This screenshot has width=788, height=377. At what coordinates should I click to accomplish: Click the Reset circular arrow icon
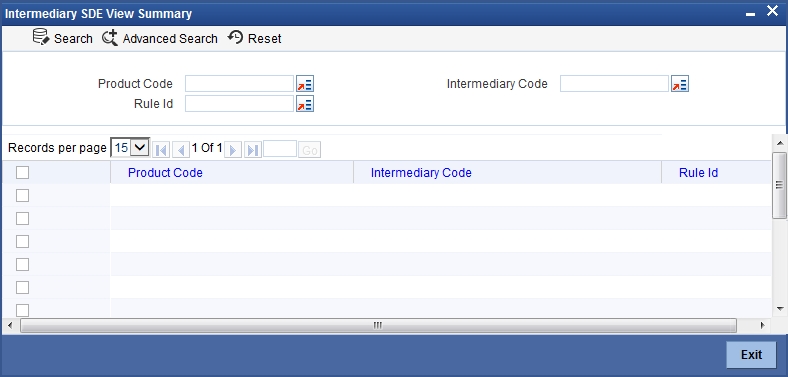(x=235, y=37)
